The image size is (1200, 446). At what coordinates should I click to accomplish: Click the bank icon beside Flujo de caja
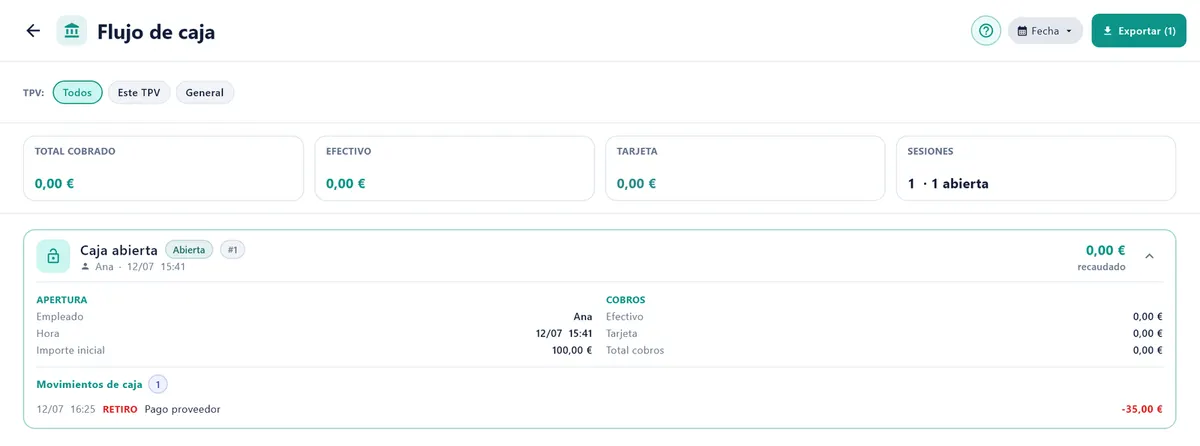coord(72,31)
